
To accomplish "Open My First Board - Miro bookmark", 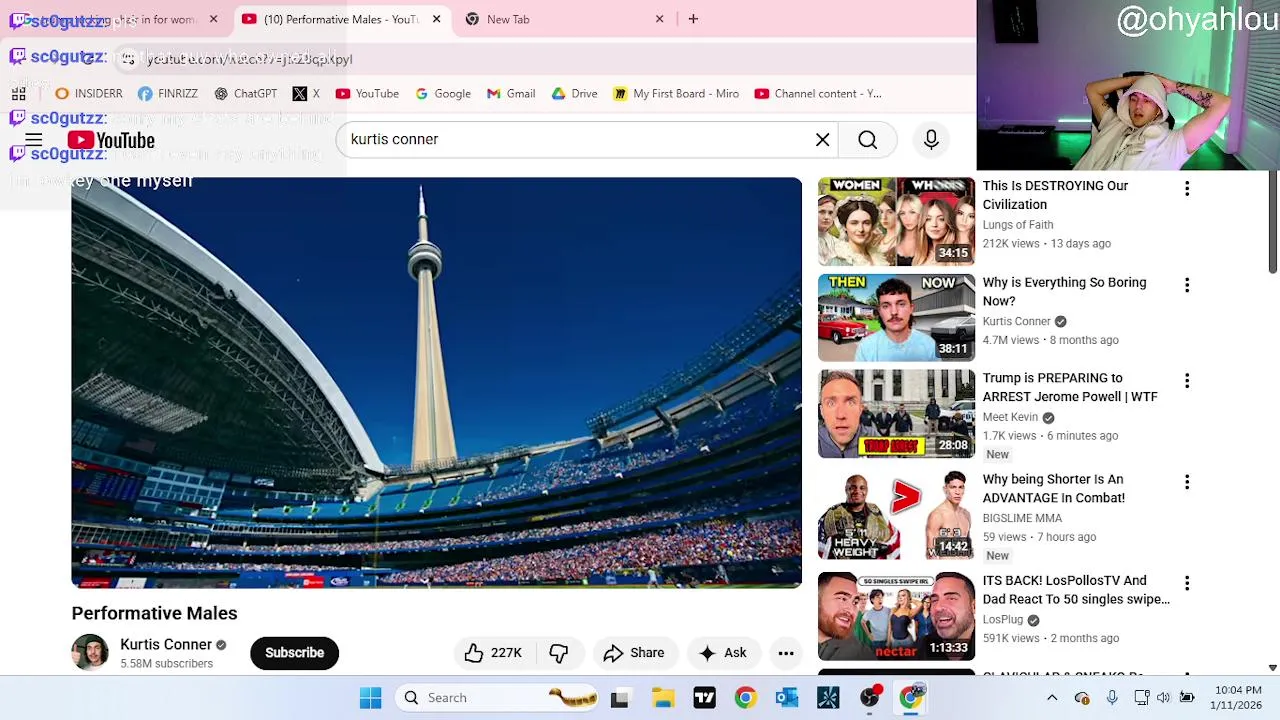I will (676, 94).
